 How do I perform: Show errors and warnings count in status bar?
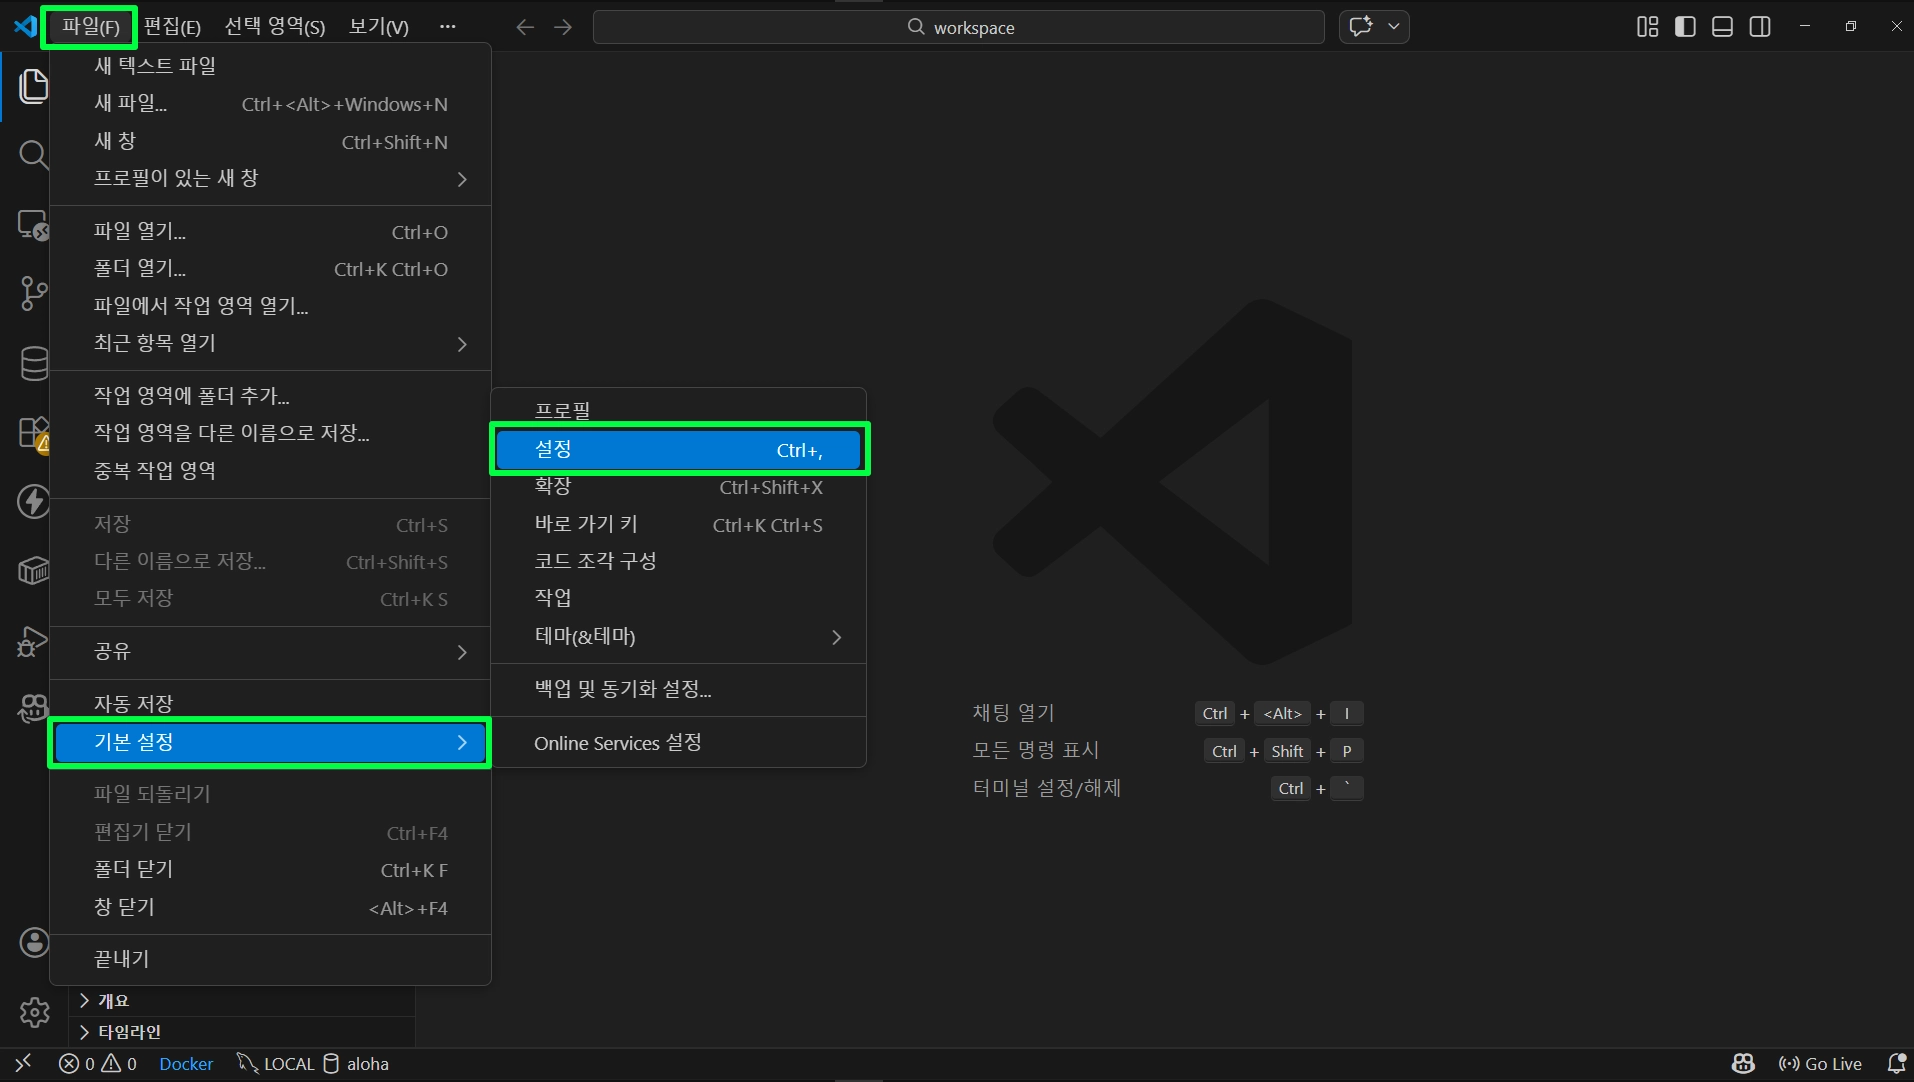tap(98, 1064)
